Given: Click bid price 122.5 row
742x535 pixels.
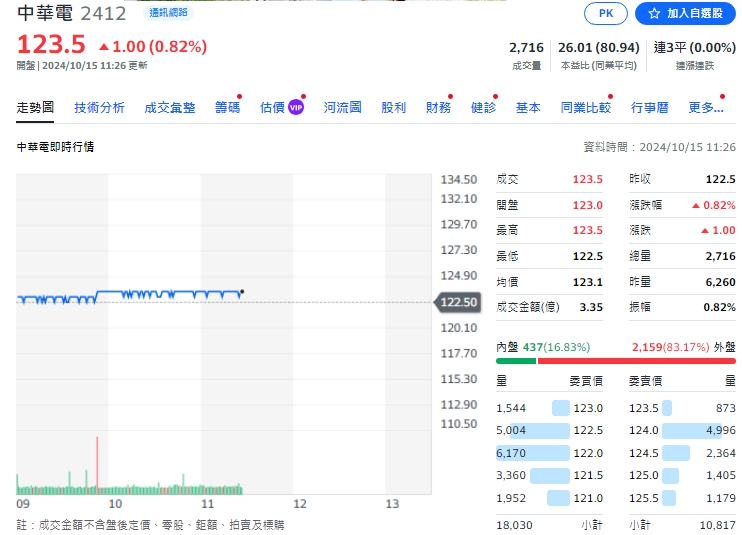Looking at the screenshot, I should click(x=549, y=430).
